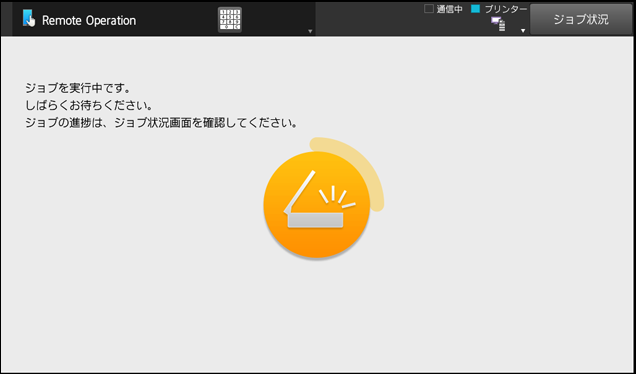Click the printer job status icon

(x=498, y=24)
